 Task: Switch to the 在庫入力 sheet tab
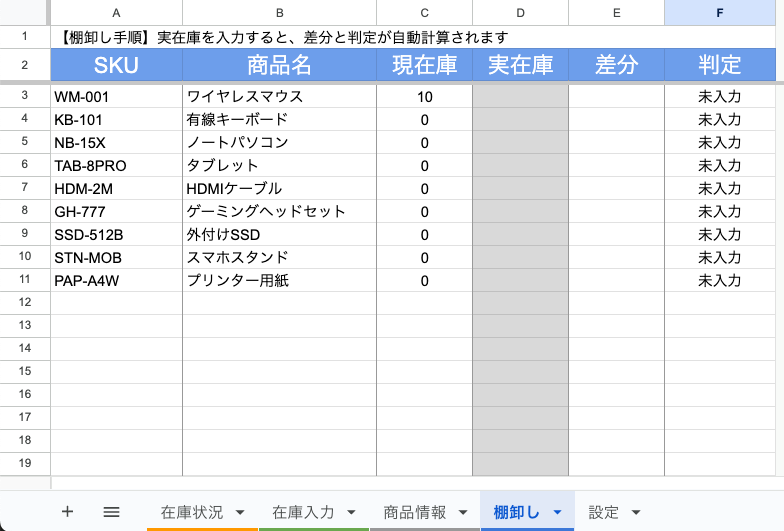[303, 512]
